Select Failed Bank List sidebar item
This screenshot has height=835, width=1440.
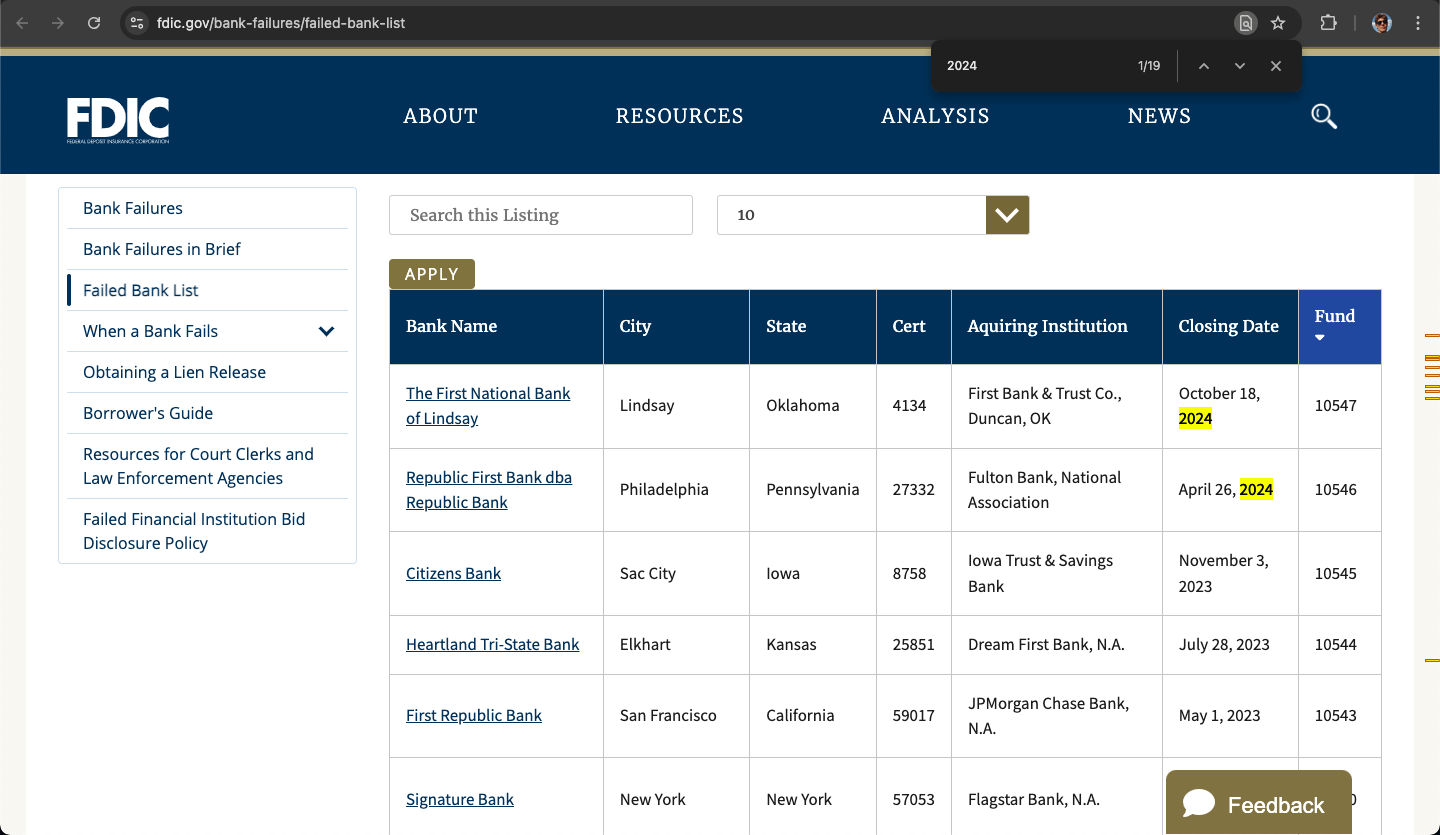[x=141, y=290]
